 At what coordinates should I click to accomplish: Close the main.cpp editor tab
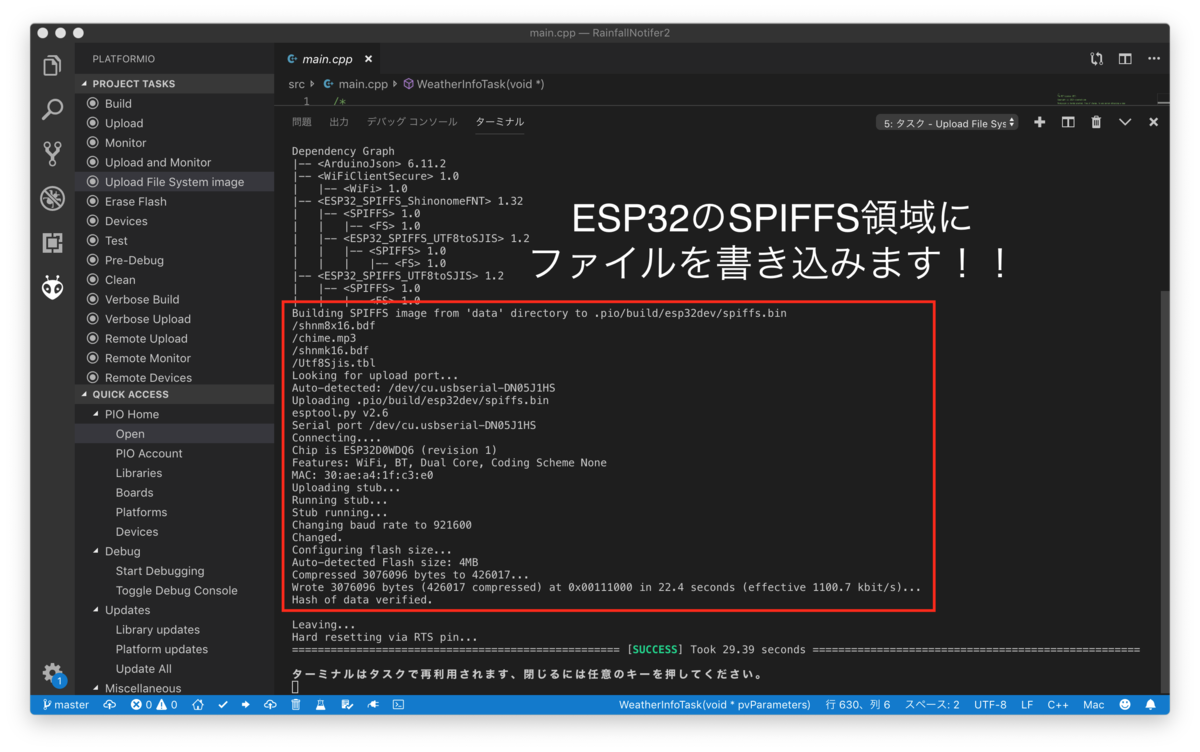click(368, 59)
